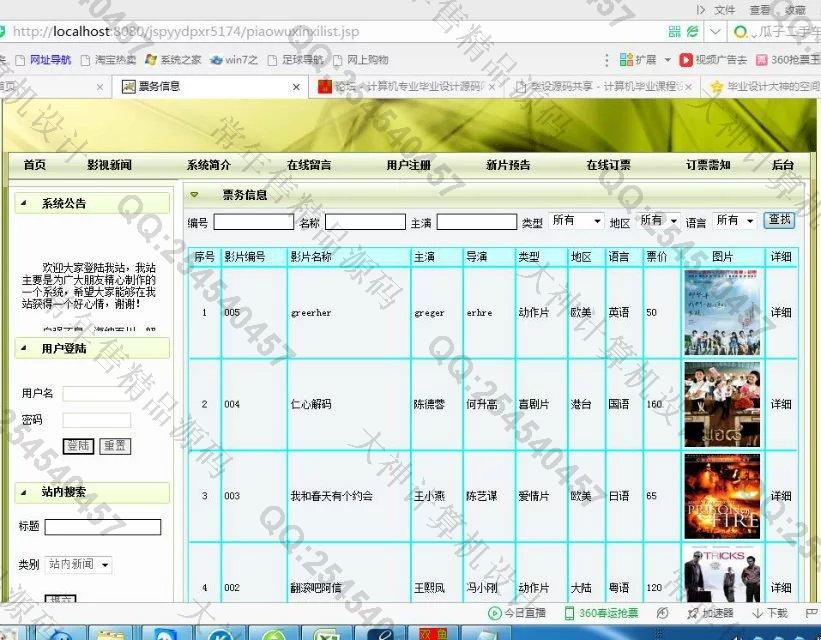Click the 登陆 login button

(79, 446)
